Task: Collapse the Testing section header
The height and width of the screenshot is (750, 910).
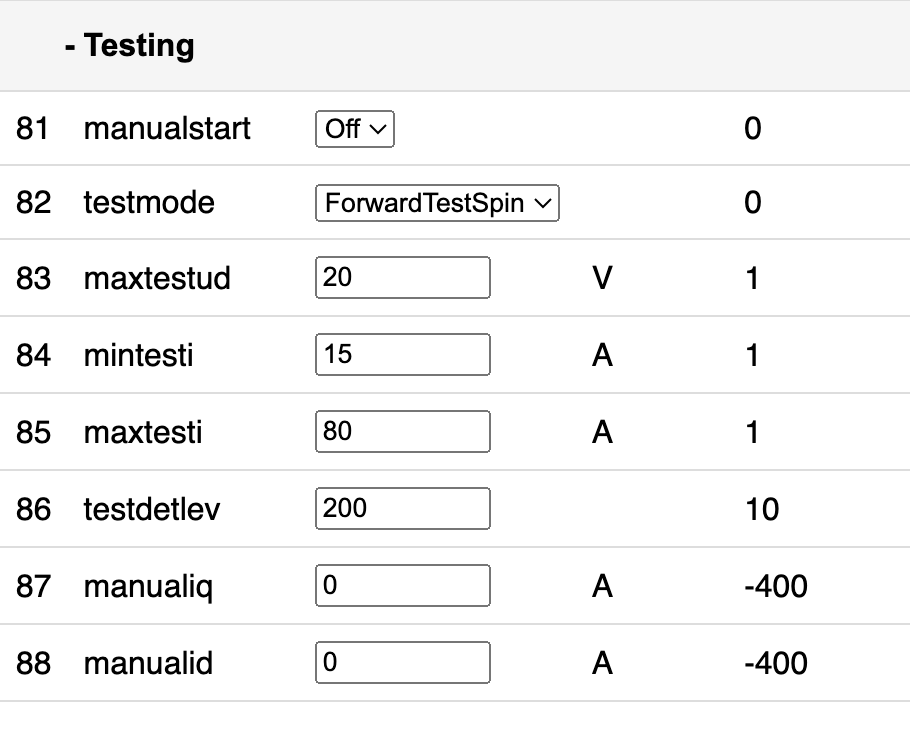Action: [x=129, y=46]
